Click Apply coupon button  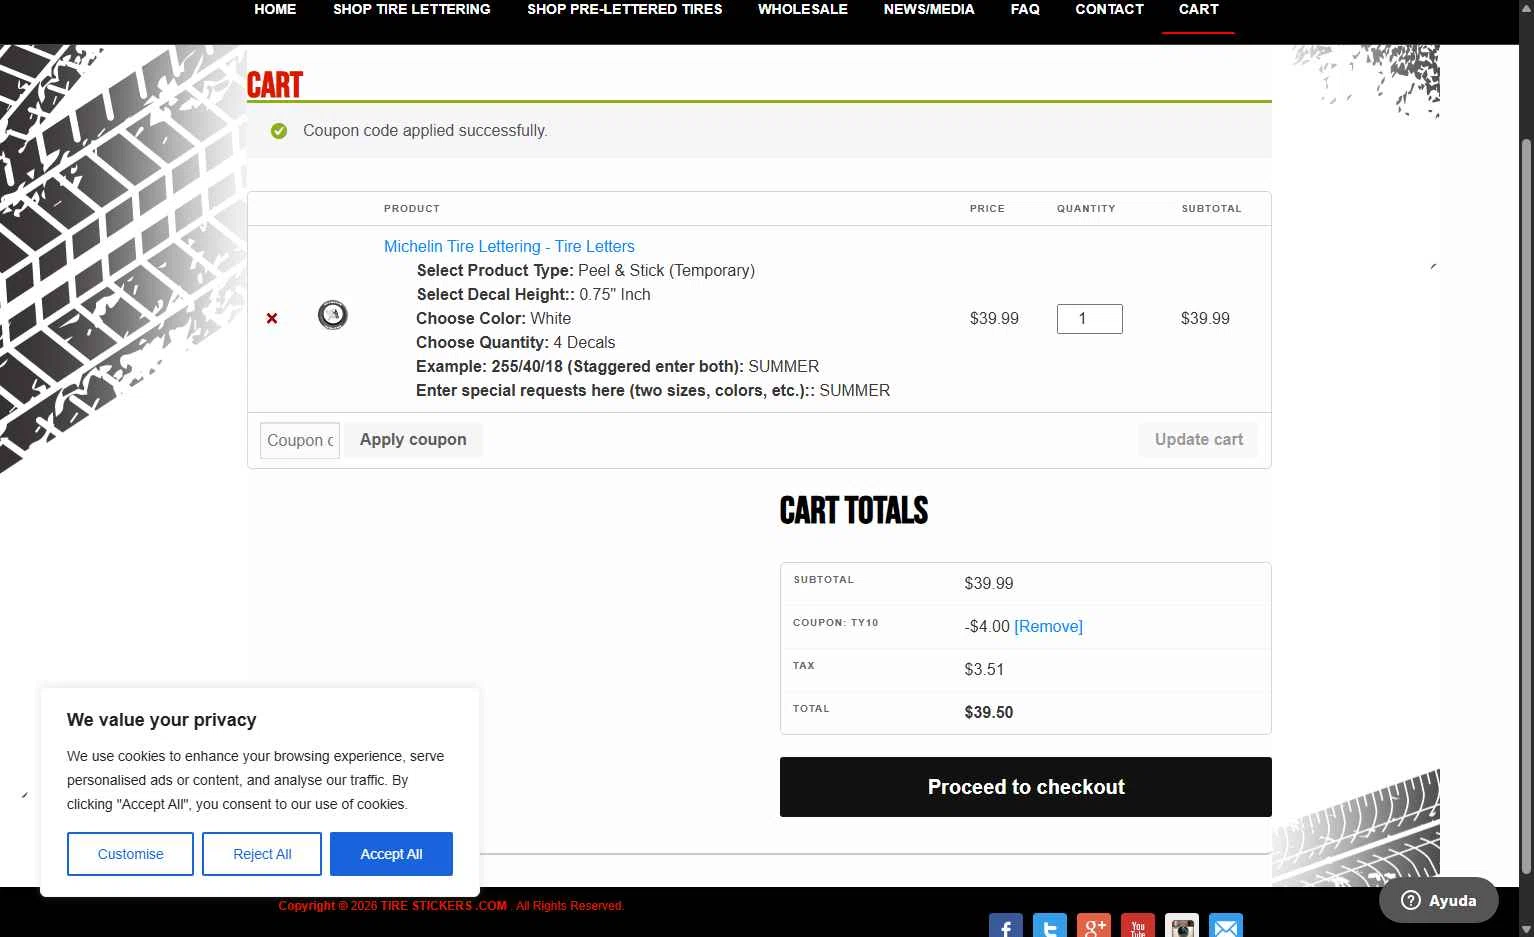coord(413,440)
